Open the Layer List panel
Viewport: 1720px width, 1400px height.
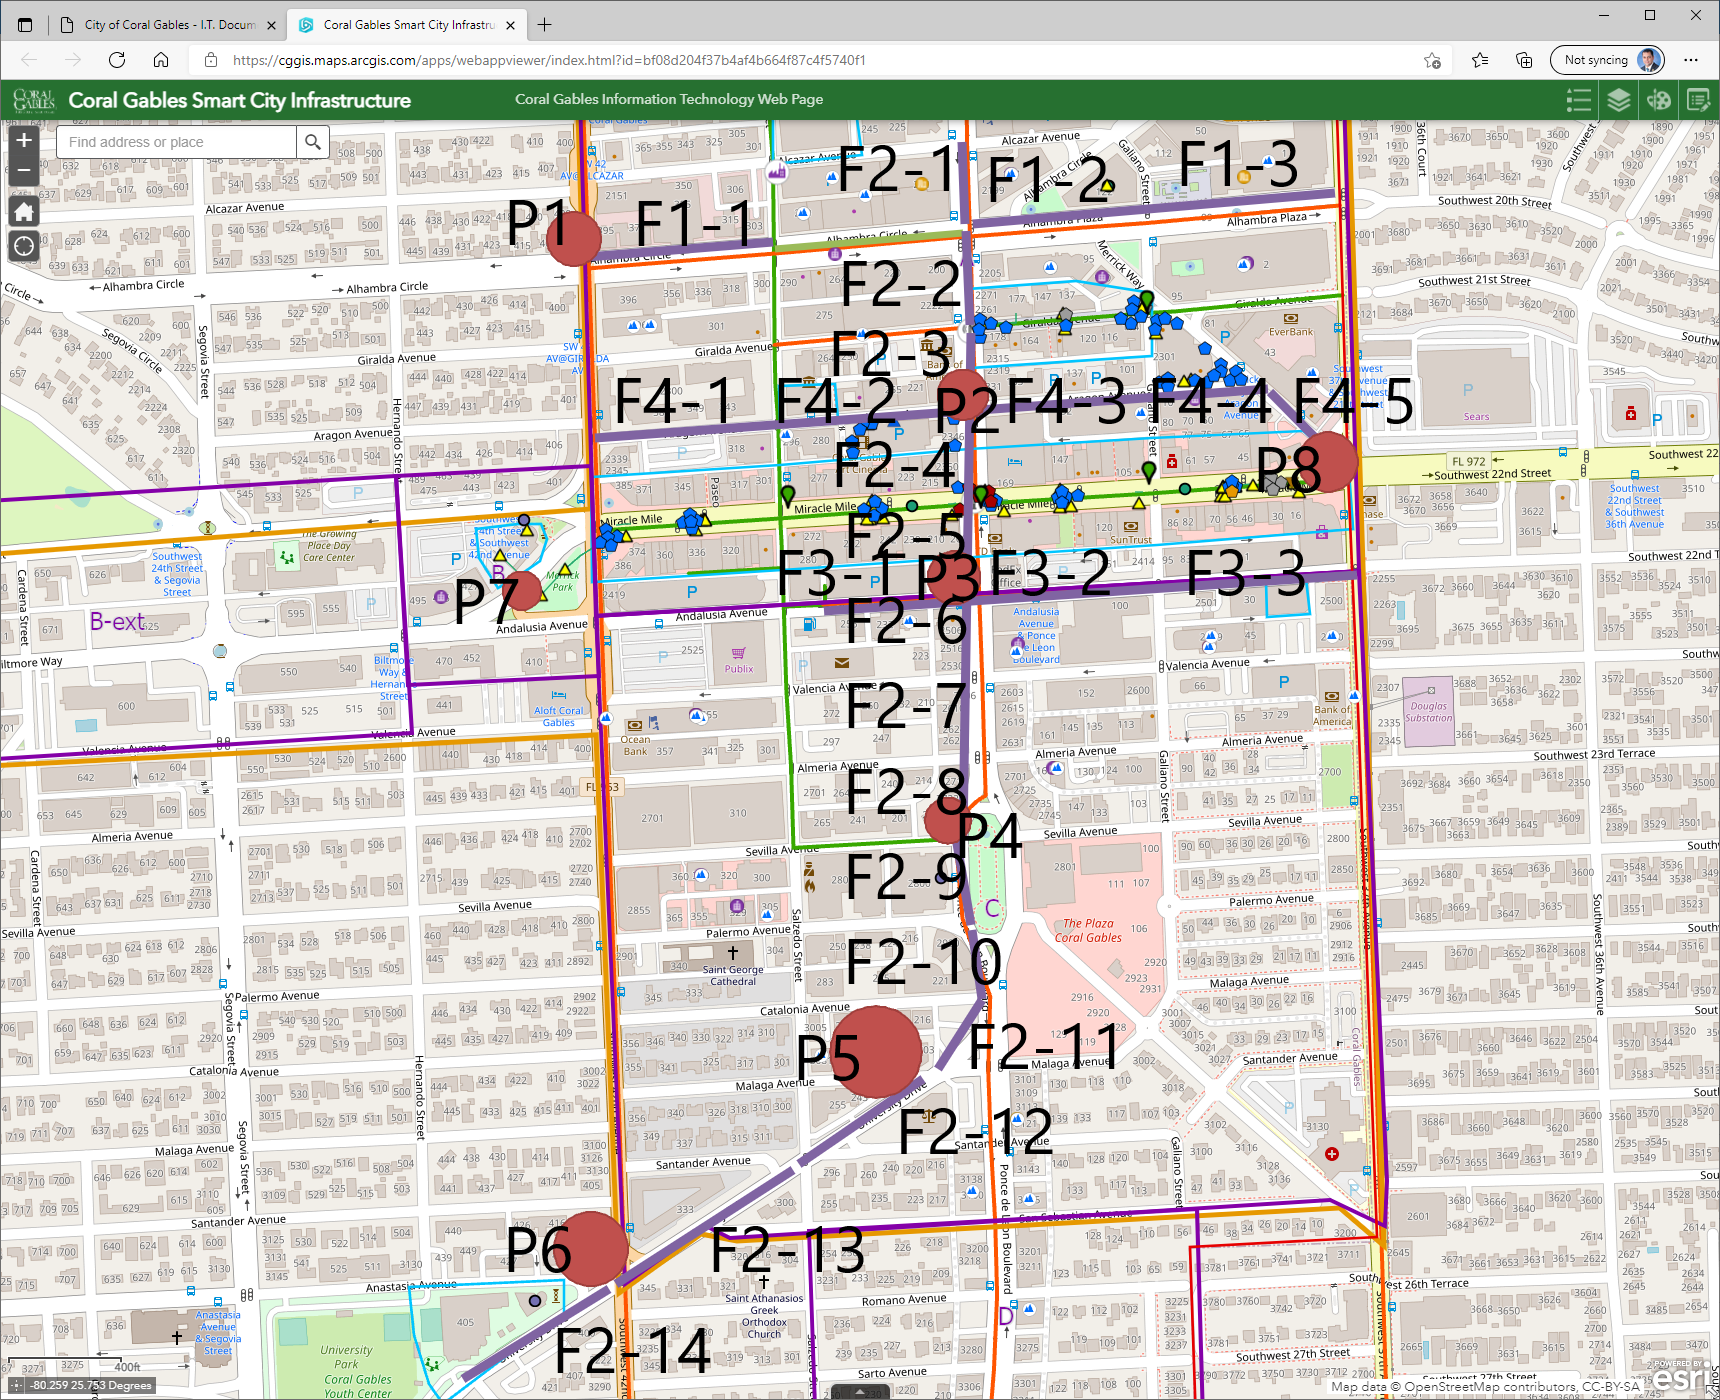(1618, 100)
